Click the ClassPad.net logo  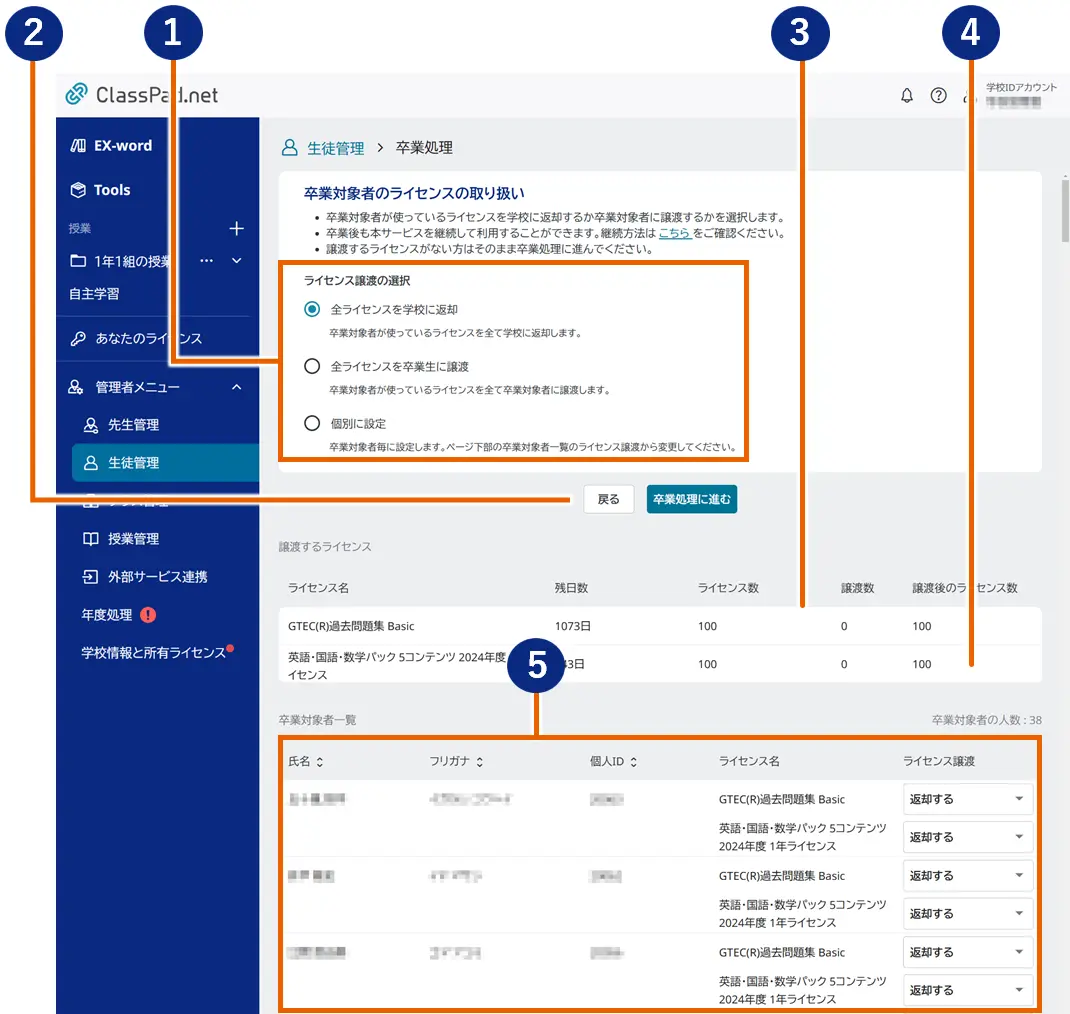(142, 95)
